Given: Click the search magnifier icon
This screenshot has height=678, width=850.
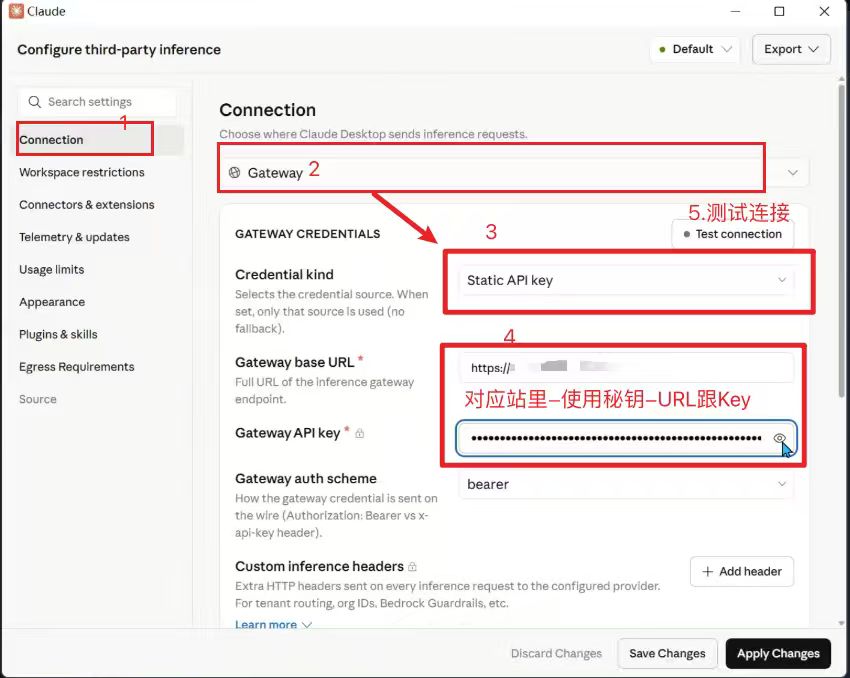Looking at the screenshot, I should tap(35, 102).
